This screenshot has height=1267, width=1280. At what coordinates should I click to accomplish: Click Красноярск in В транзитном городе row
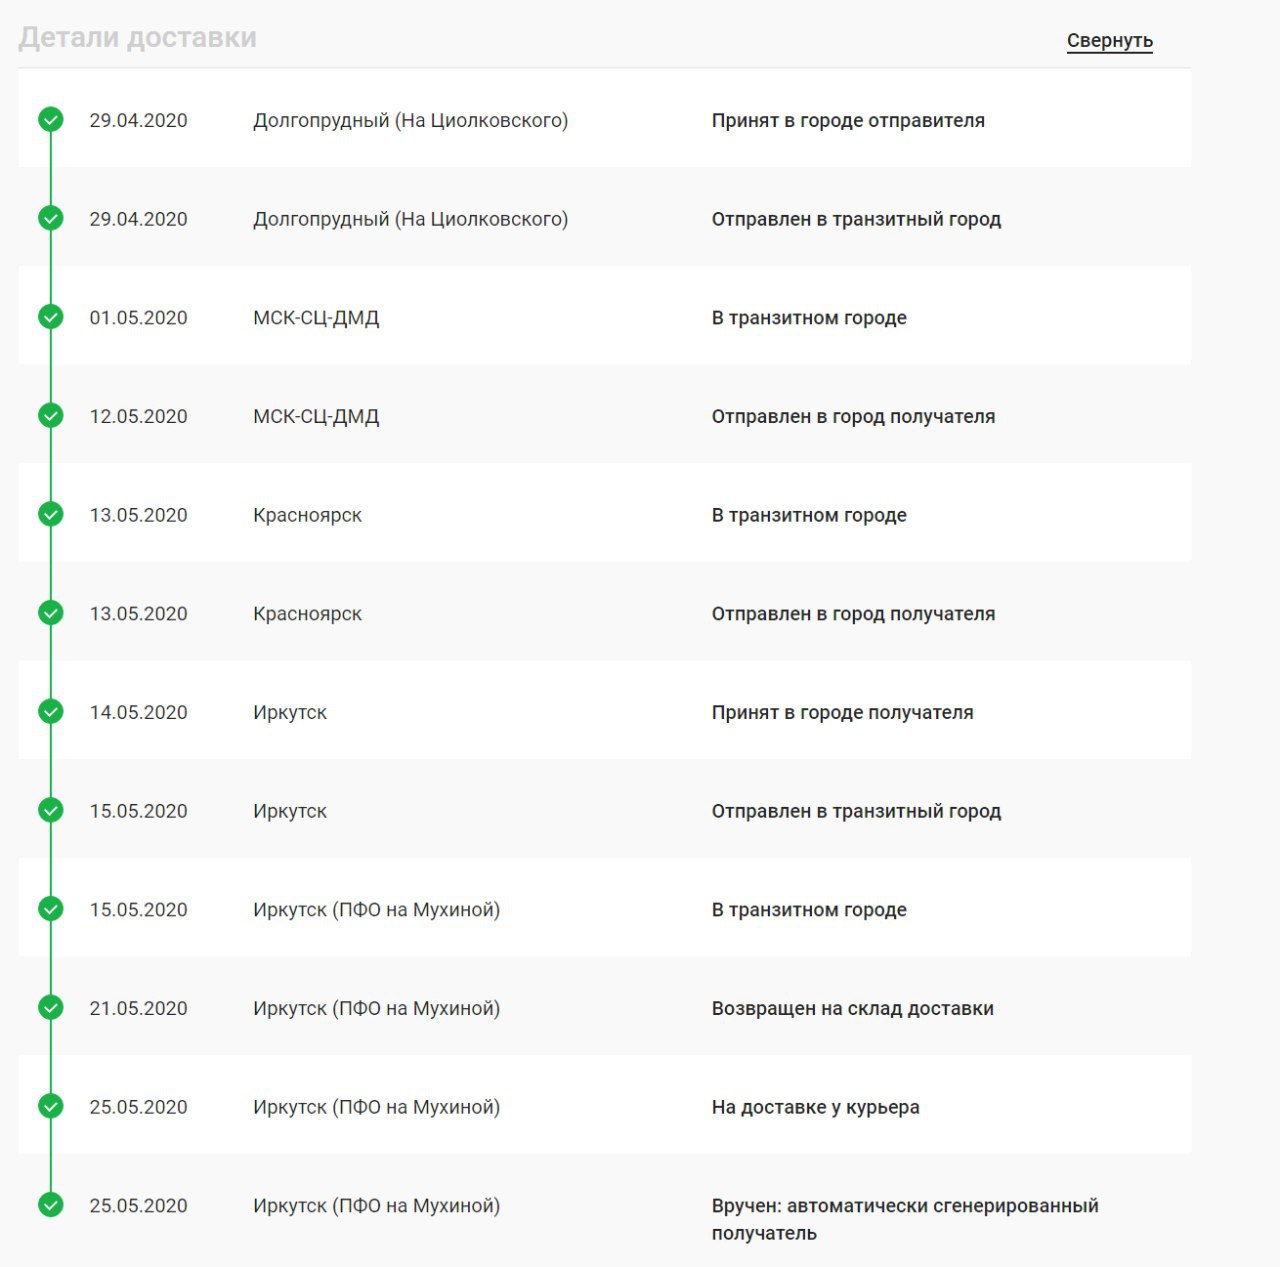pyautogui.click(x=307, y=516)
